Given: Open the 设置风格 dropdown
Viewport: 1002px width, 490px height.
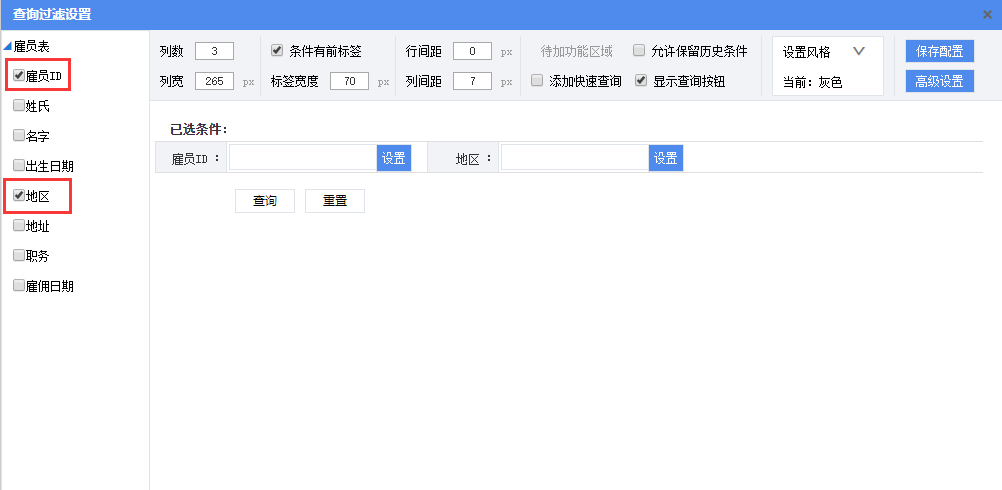Looking at the screenshot, I should click(x=857, y=52).
